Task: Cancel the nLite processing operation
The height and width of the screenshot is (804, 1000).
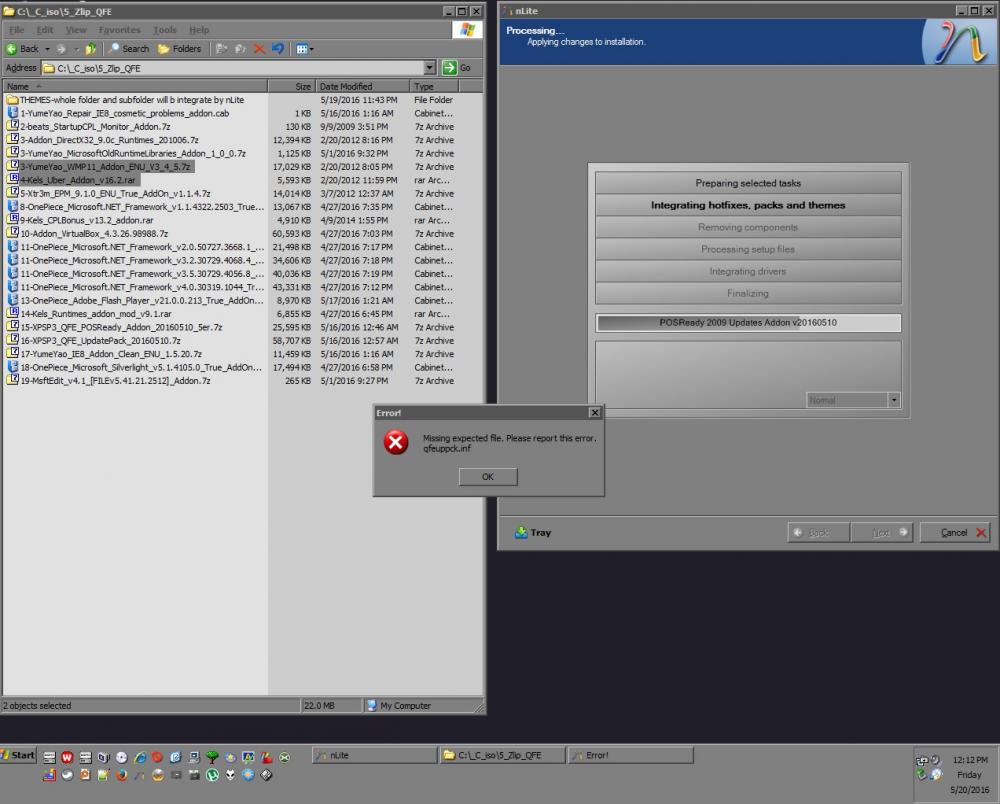Action: (x=953, y=531)
